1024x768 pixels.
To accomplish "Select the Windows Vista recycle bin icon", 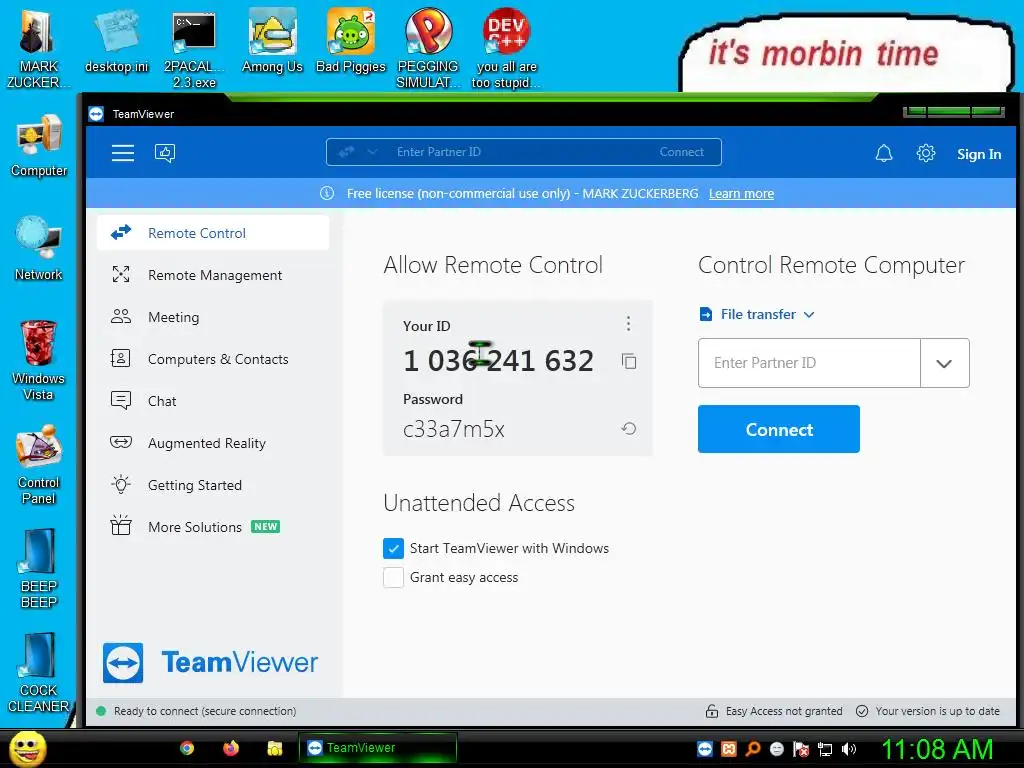I will (x=39, y=360).
